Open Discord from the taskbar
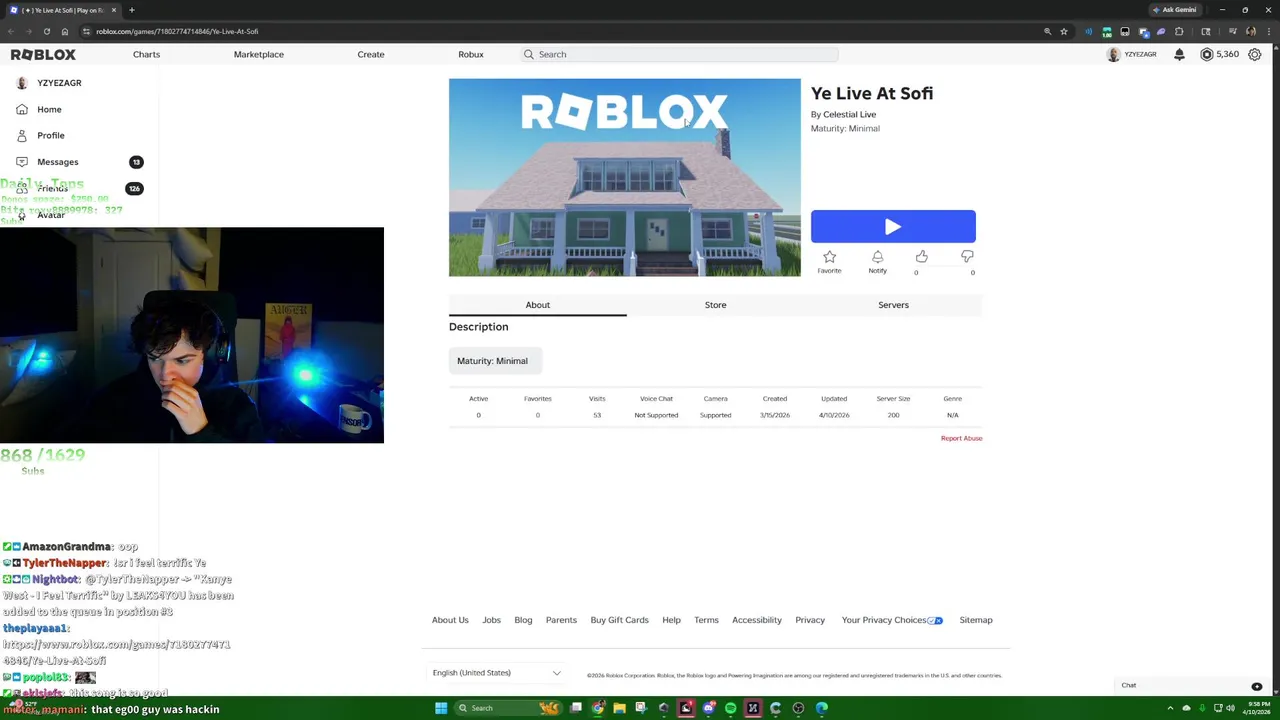Screen dimensions: 1280x720 [708, 708]
